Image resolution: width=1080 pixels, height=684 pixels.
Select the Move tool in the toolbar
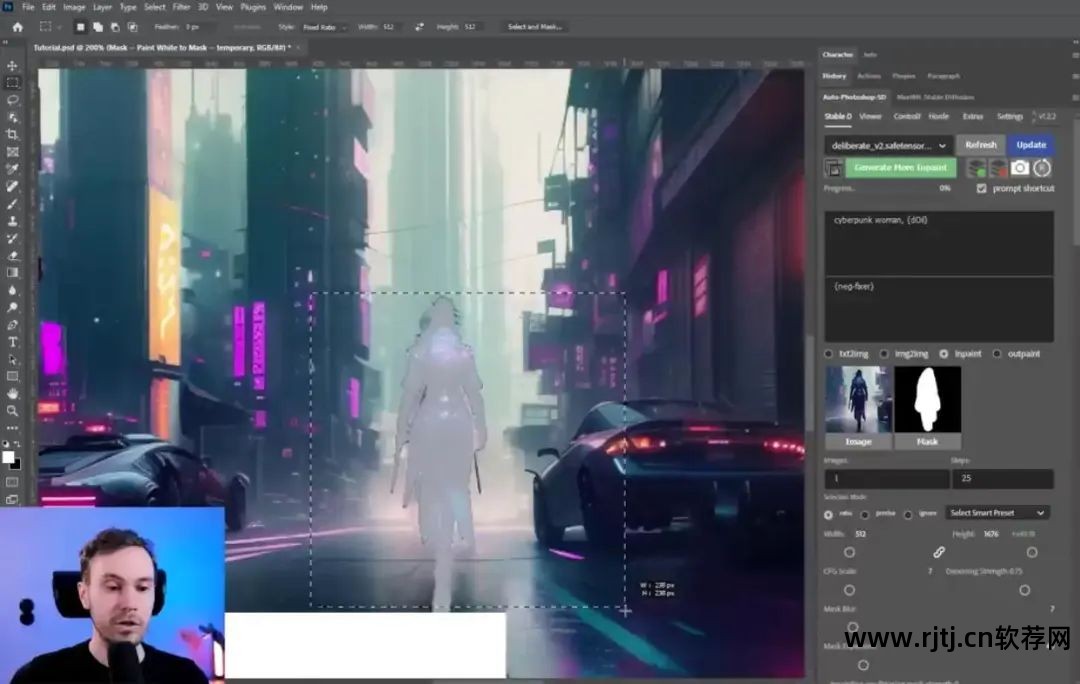click(12, 66)
